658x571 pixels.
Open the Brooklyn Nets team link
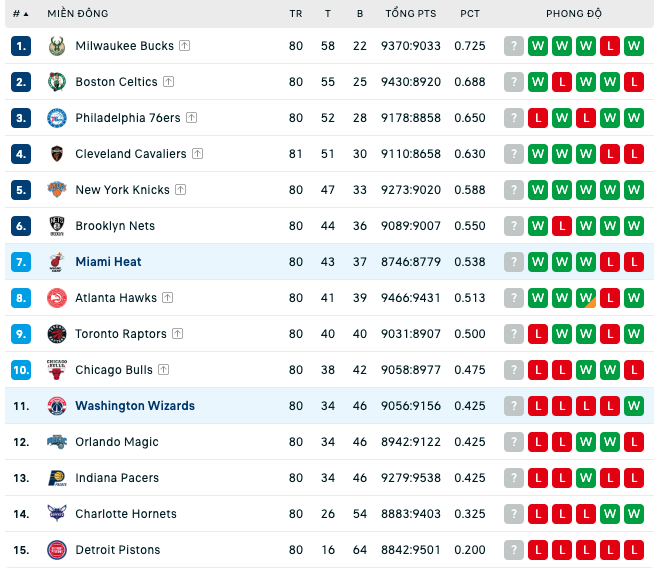click(x=115, y=226)
